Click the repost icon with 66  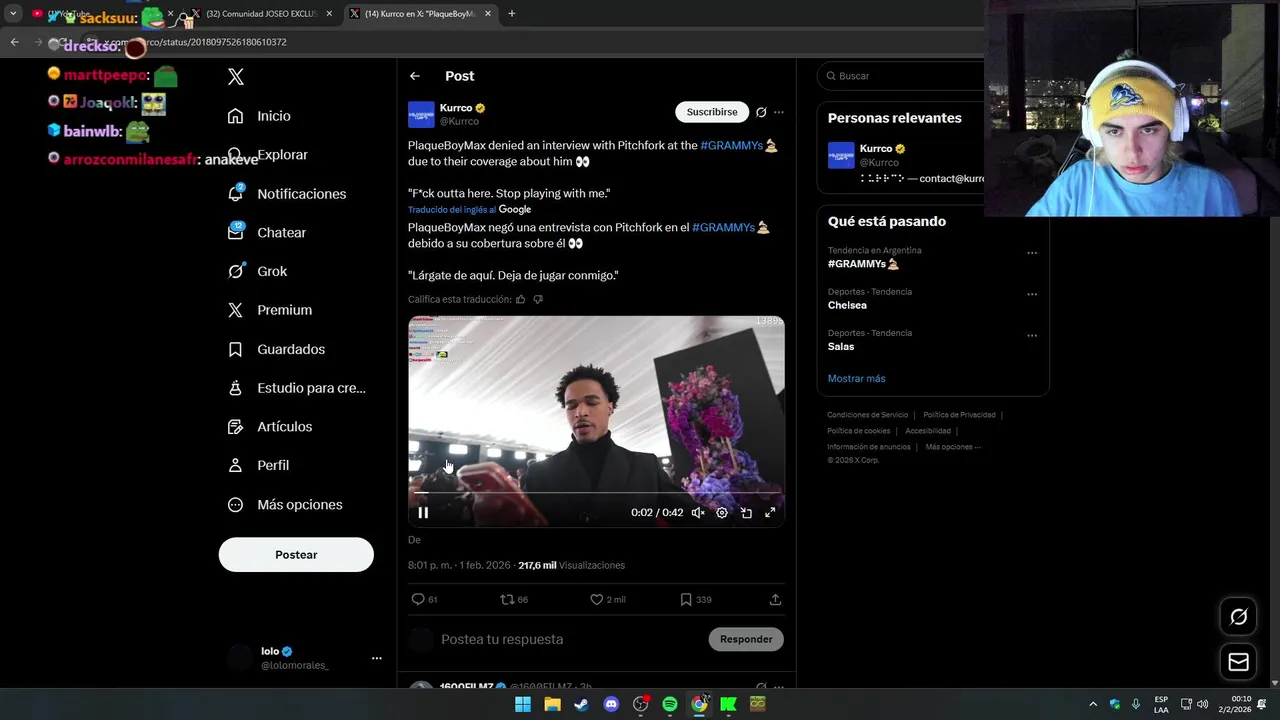[507, 600]
